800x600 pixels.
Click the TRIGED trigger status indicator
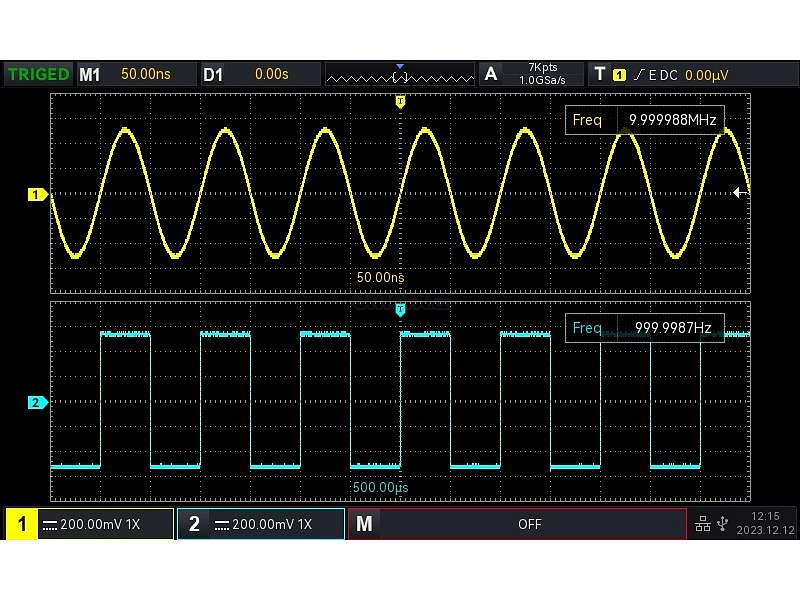point(39,74)
